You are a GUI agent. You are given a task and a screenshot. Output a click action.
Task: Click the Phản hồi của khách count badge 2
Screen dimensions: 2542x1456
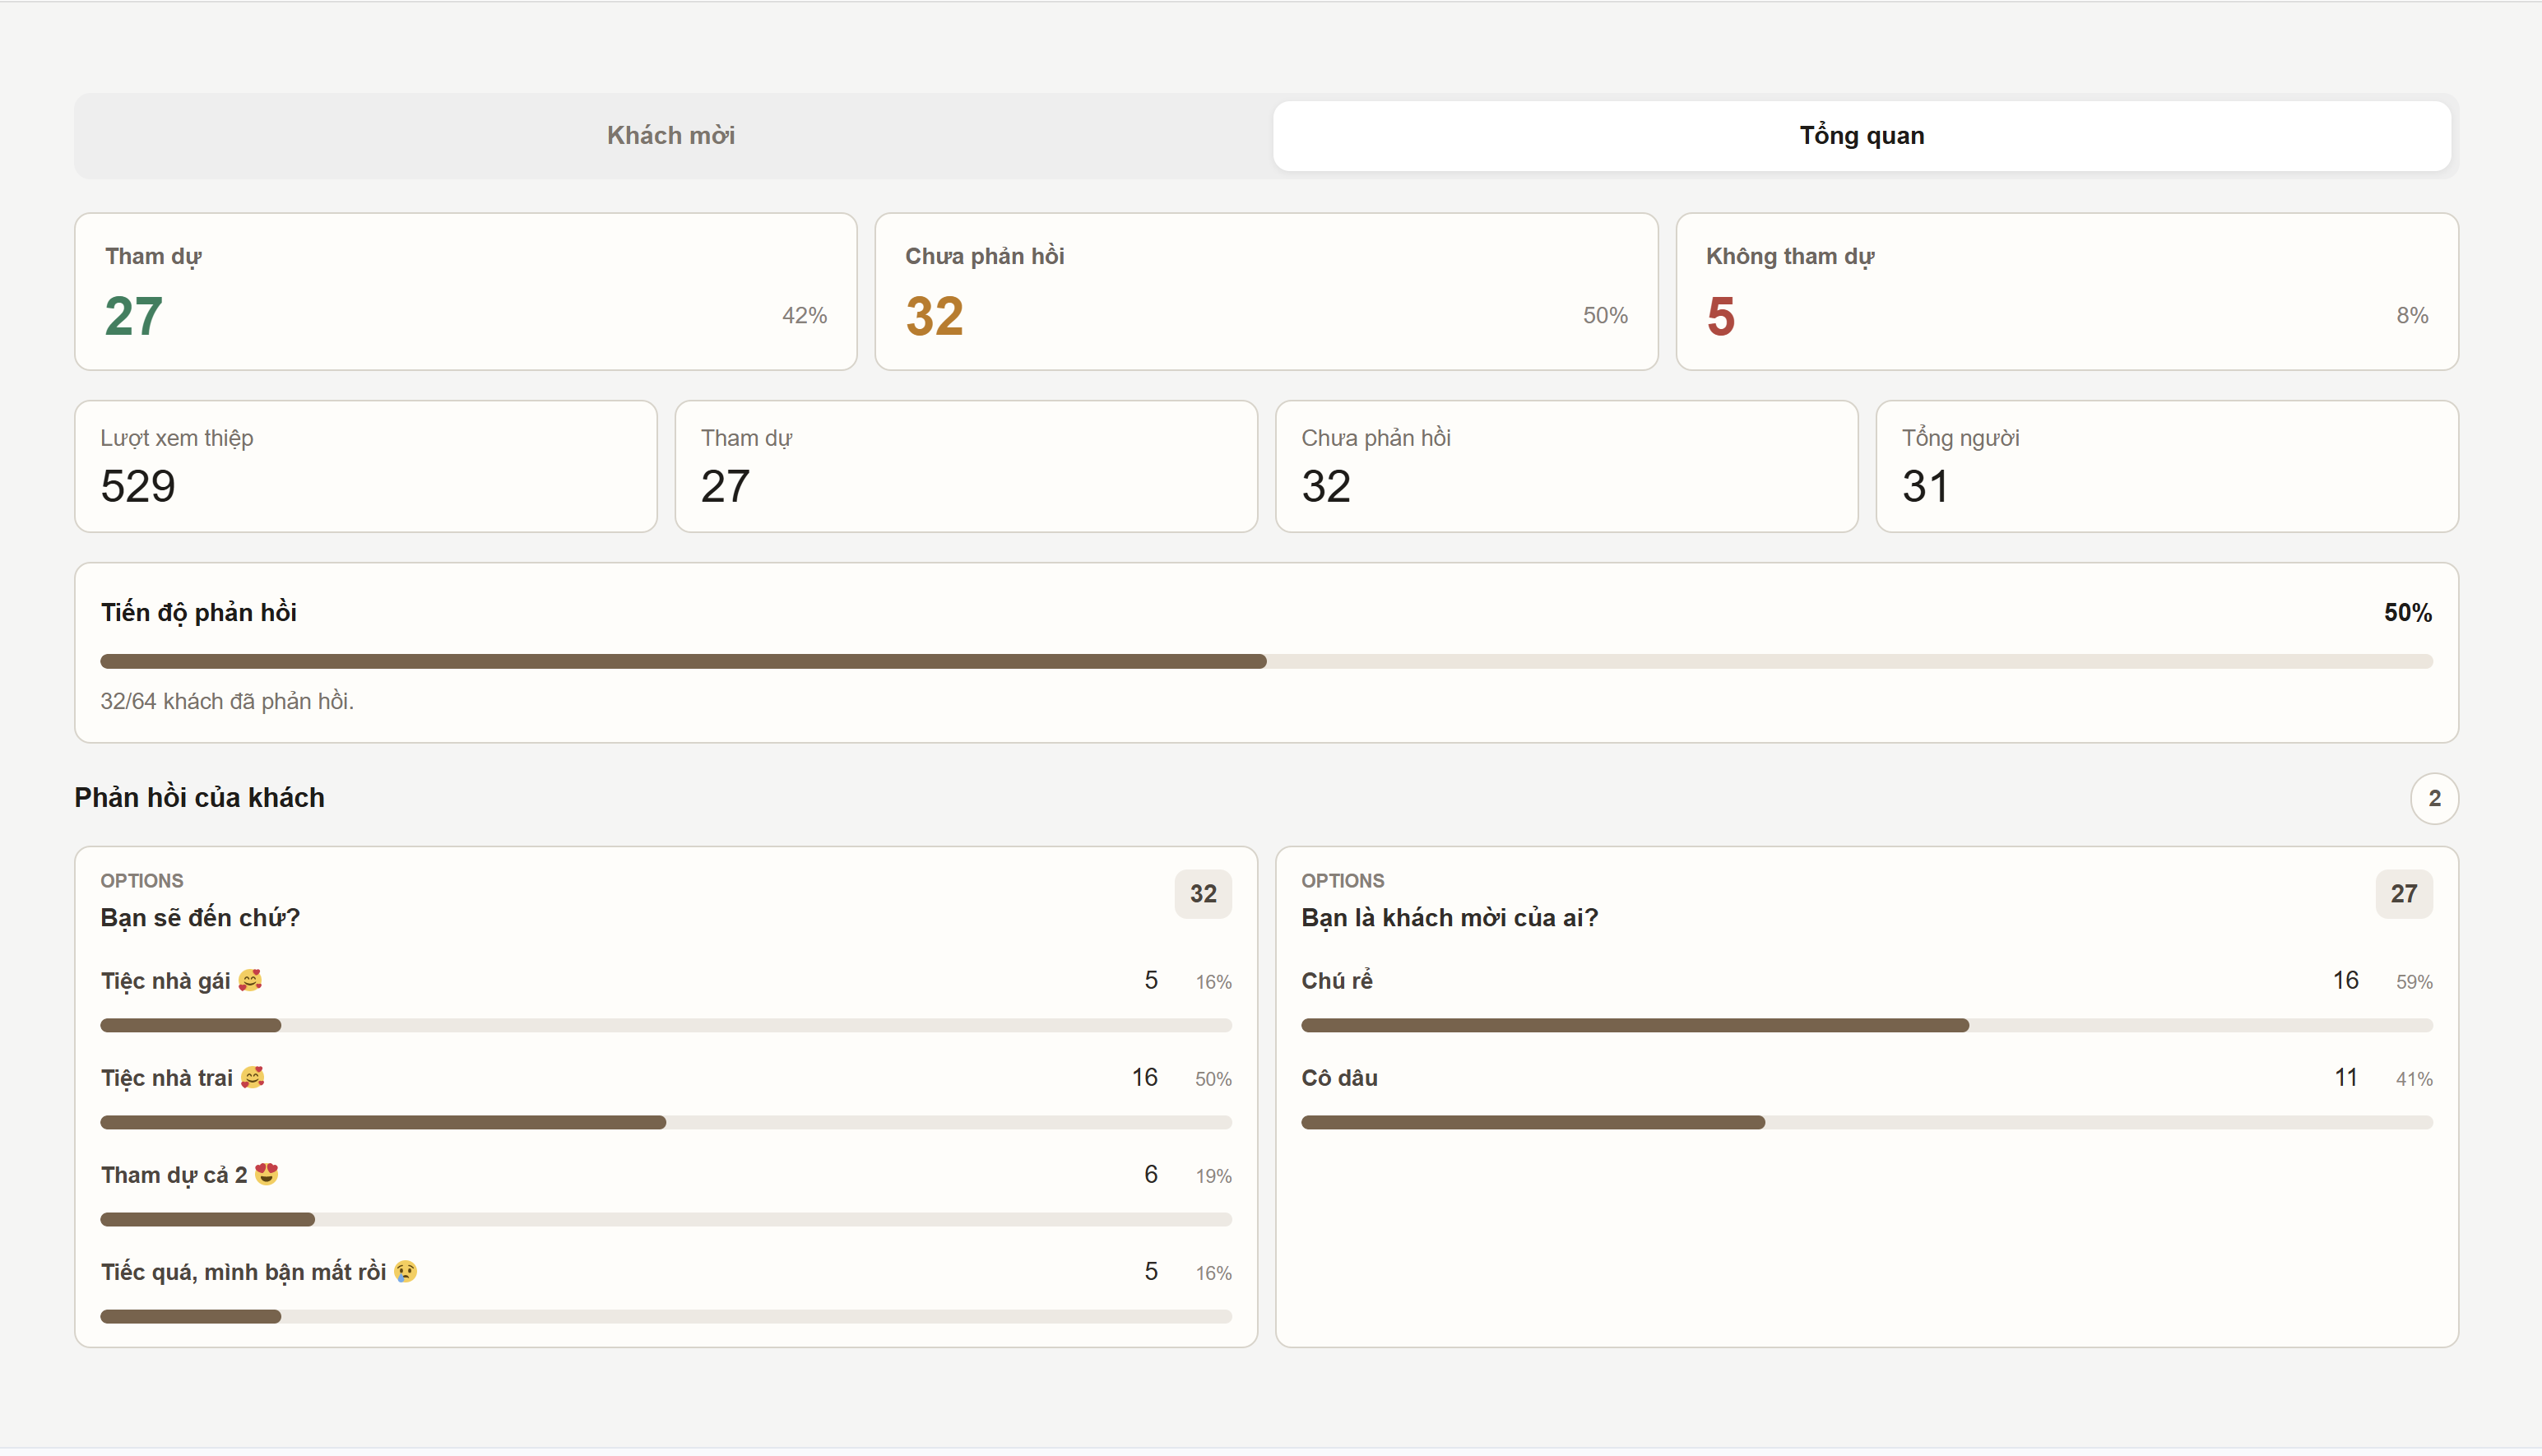2434,798
